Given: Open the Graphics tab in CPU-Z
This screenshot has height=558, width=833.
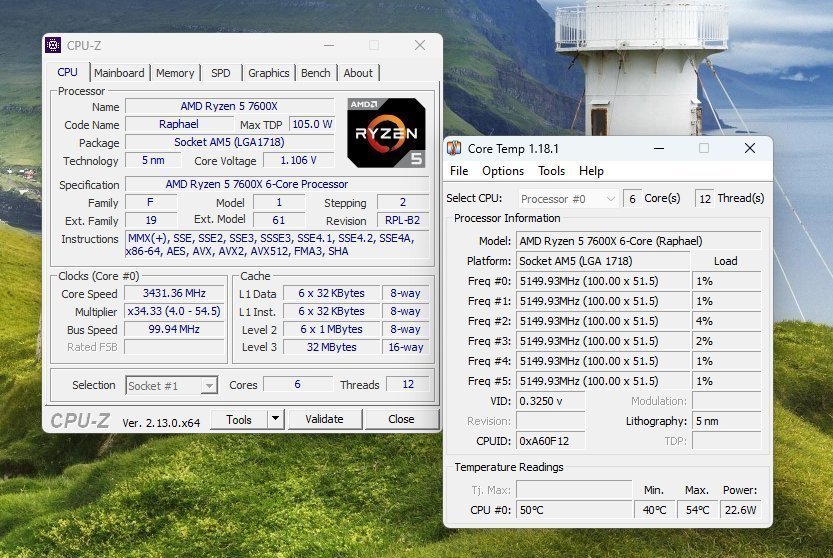Looking at the screenshot, I should (268, 73).
